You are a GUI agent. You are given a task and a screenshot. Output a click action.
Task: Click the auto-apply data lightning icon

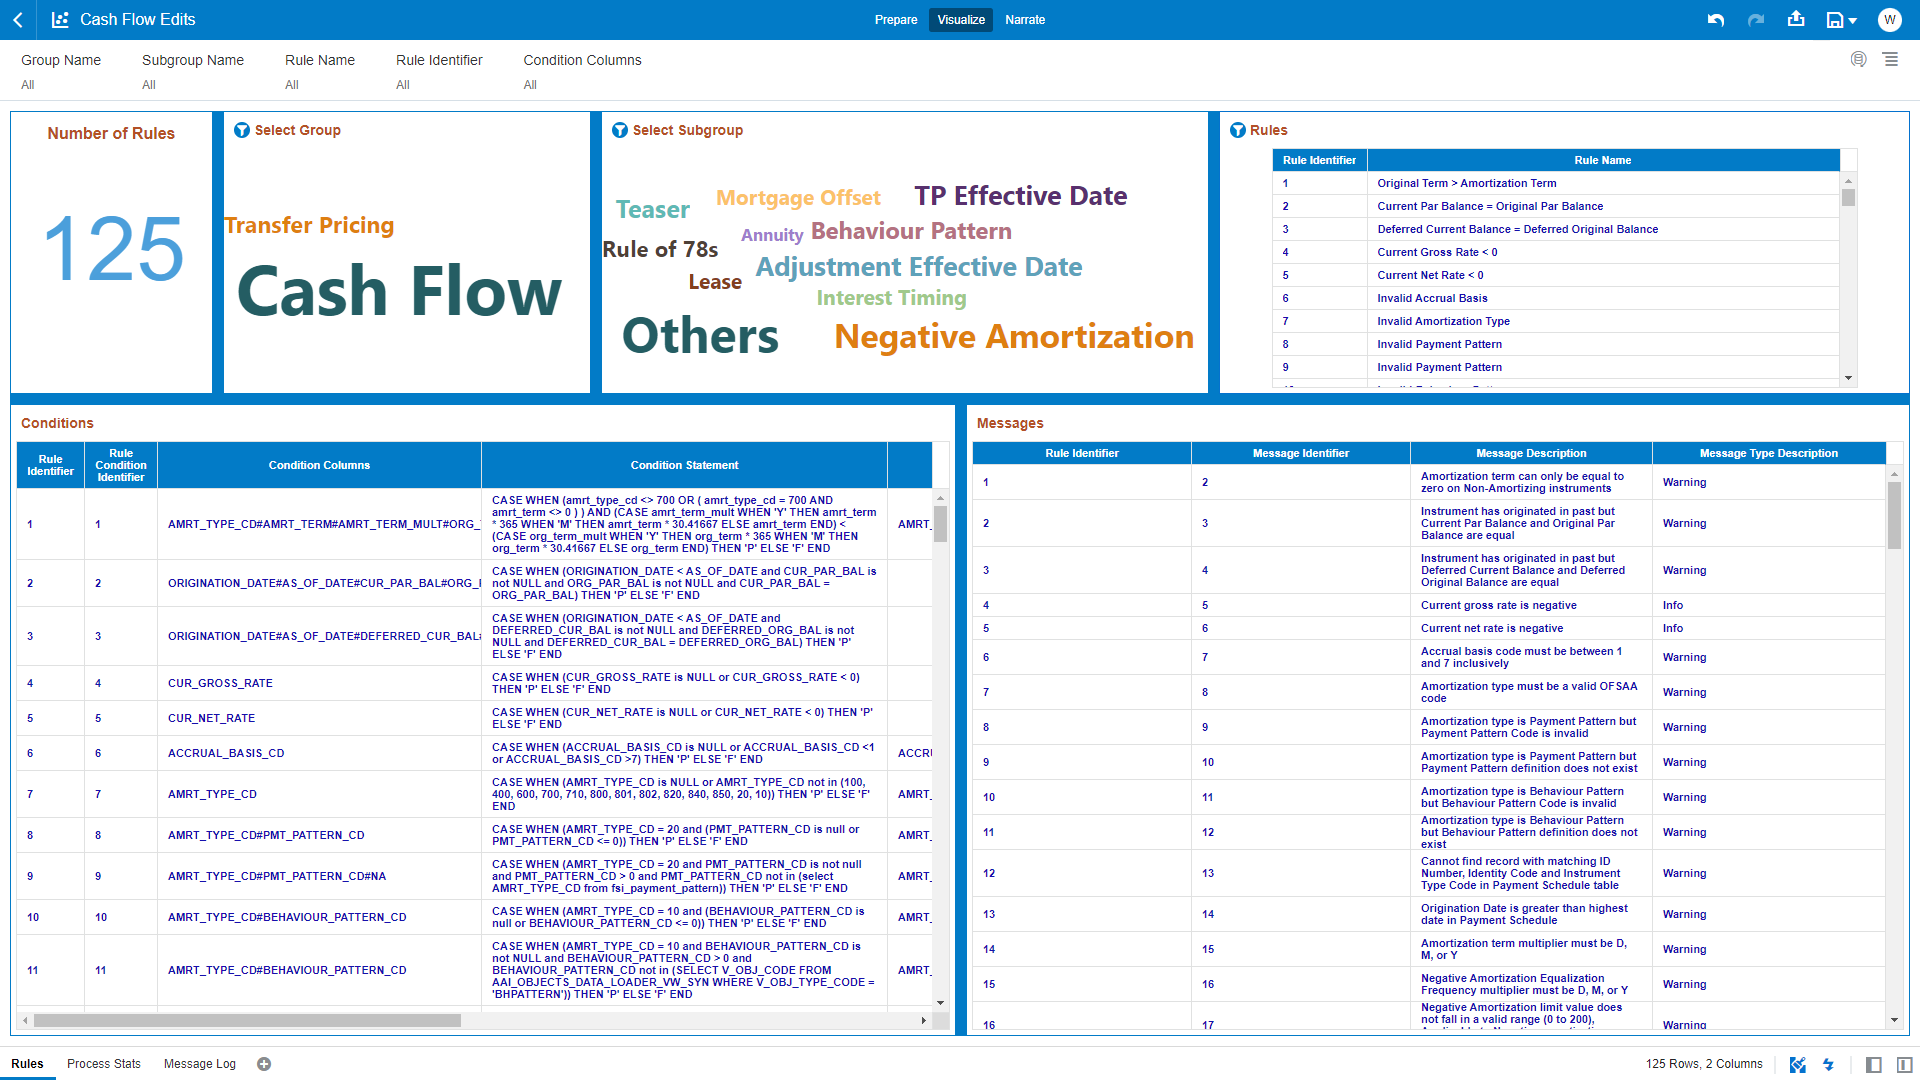point(1829,1064)
